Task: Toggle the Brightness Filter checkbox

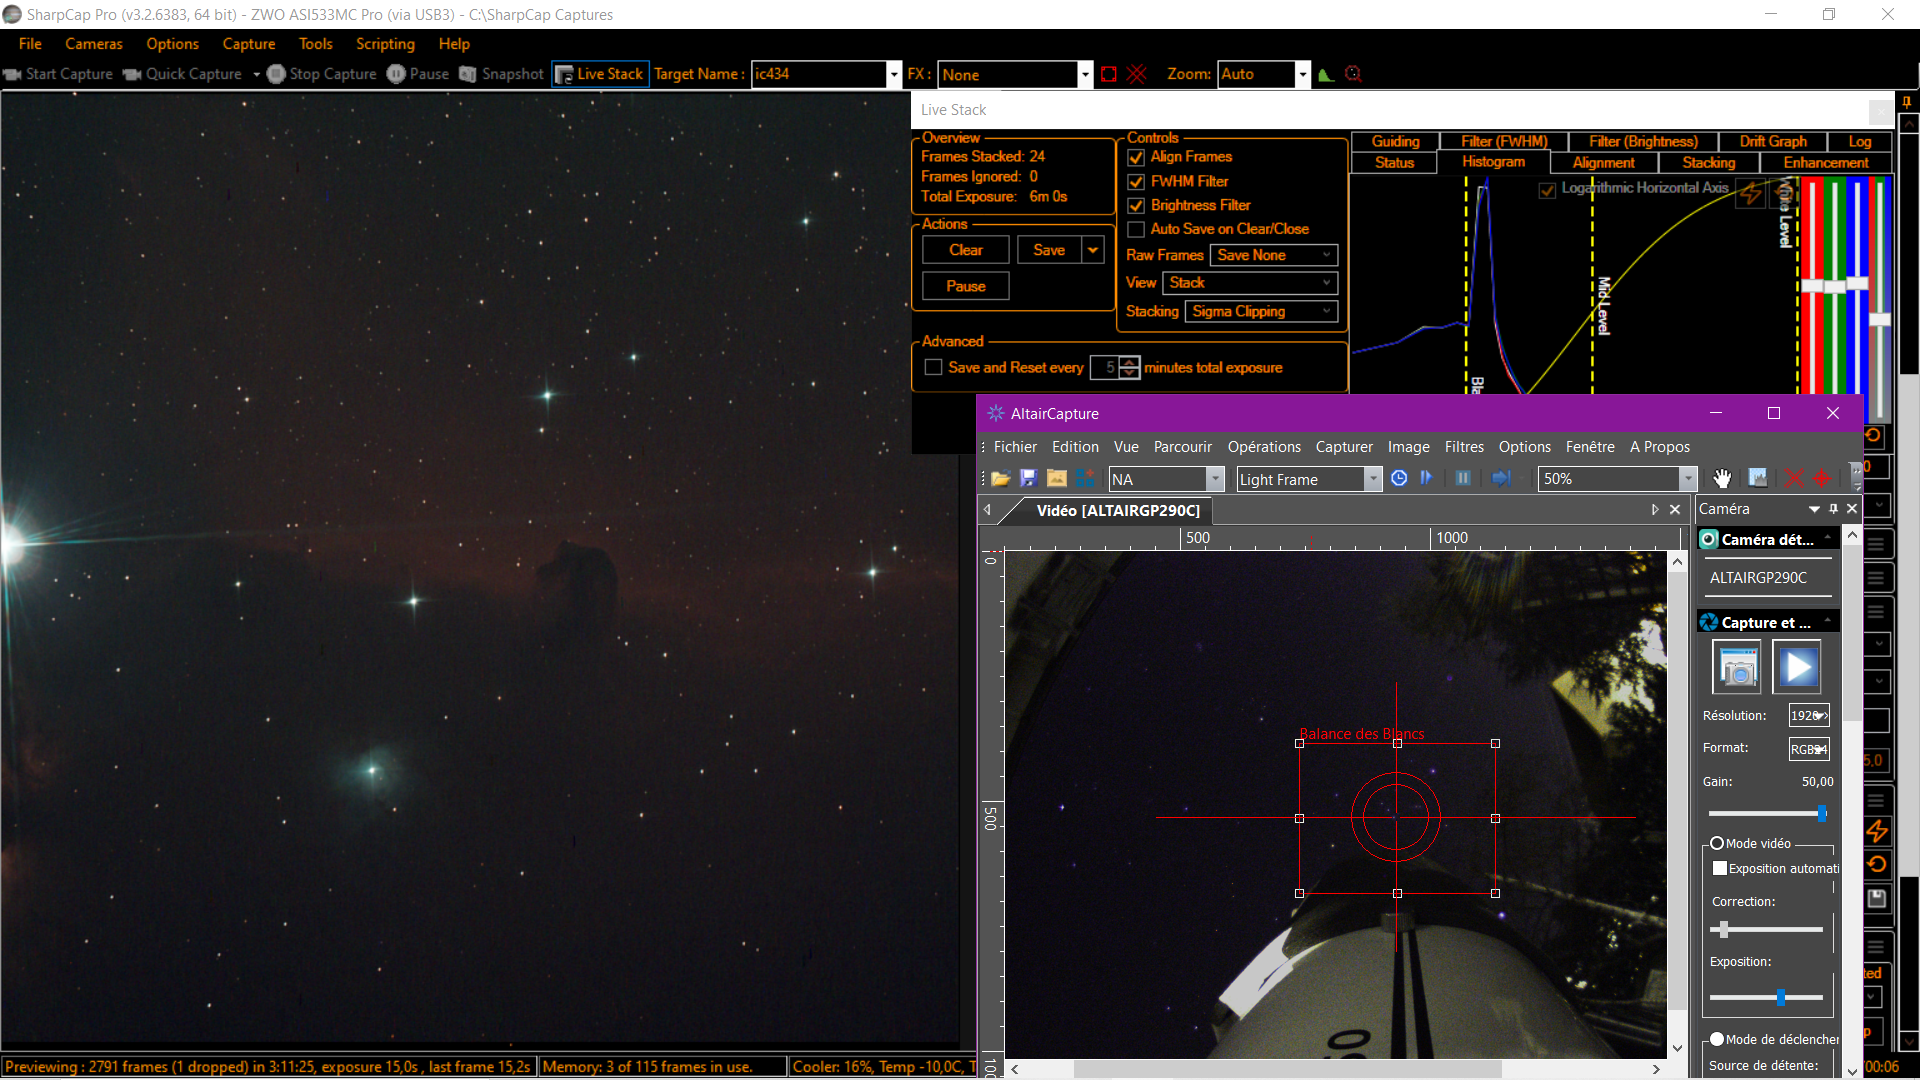Action: (1136, 206)
